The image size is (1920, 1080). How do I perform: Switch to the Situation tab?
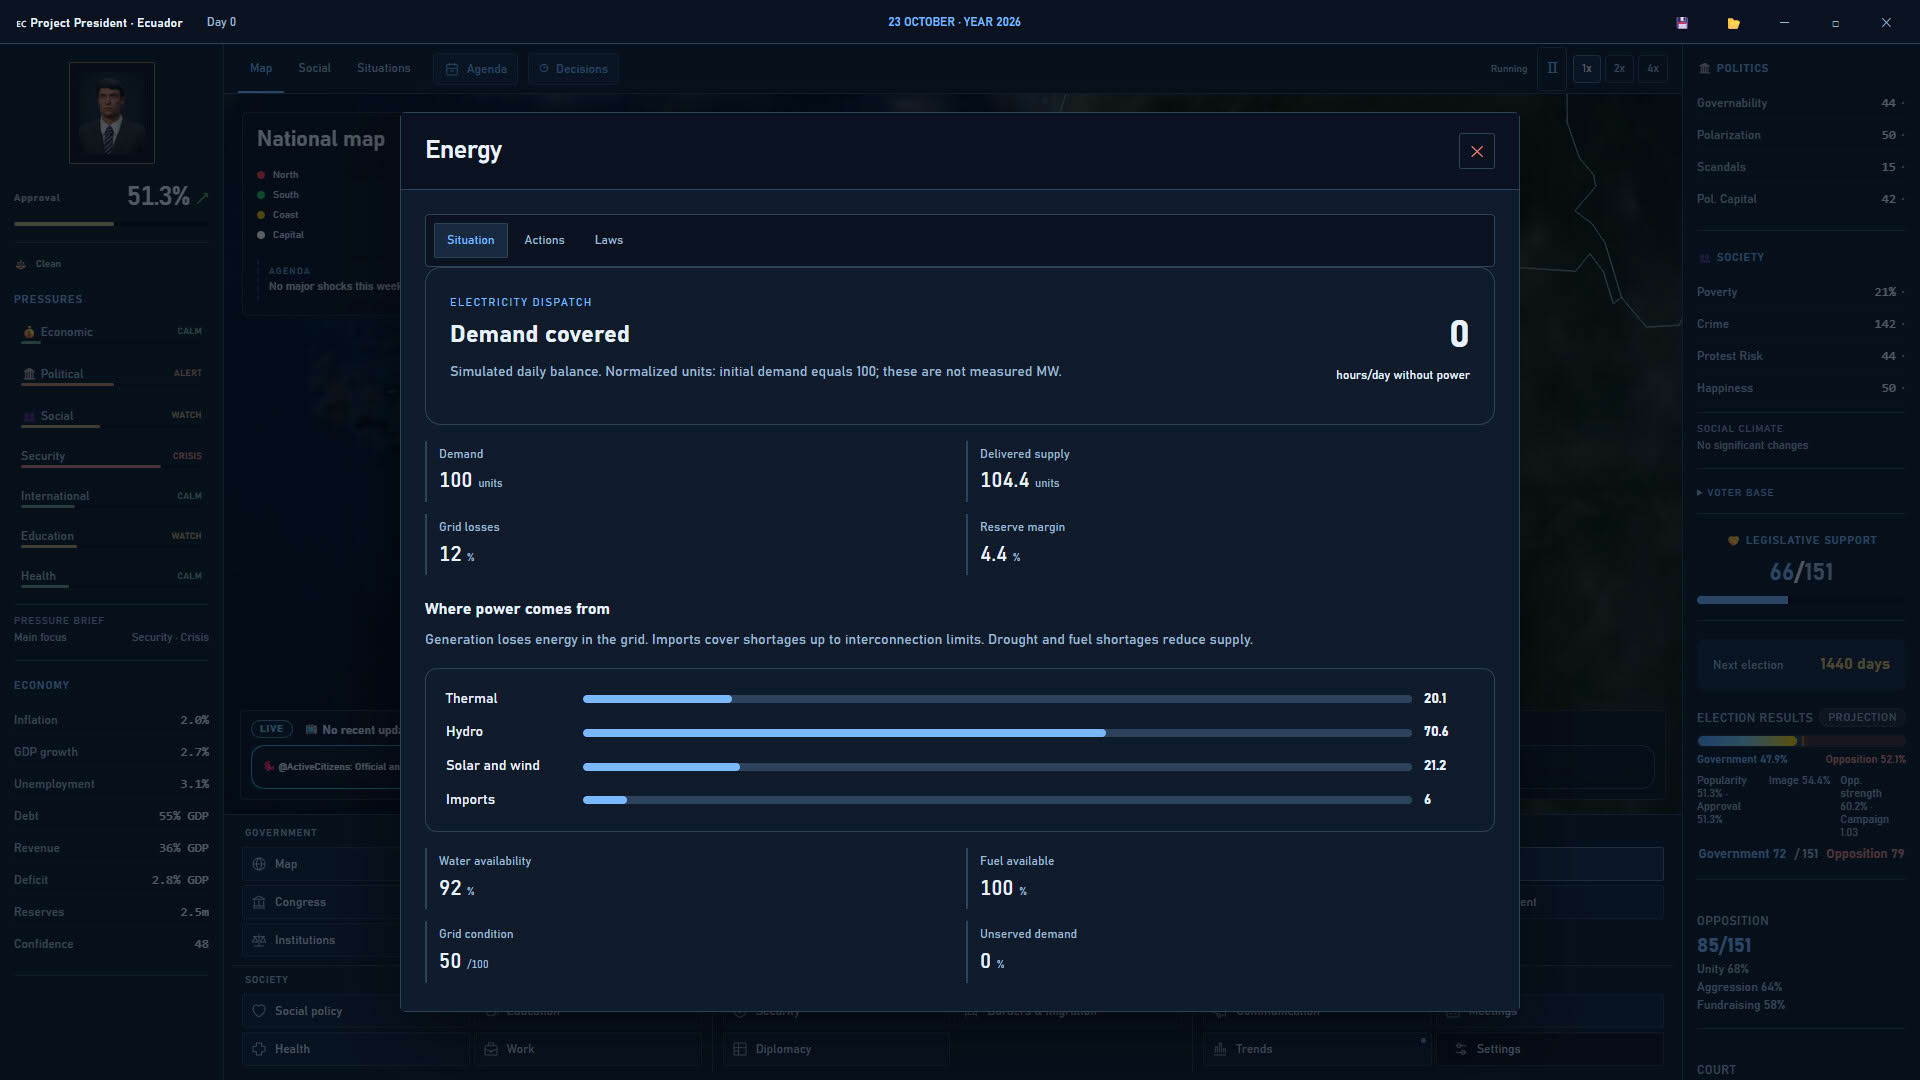click(x=470, y=240)
